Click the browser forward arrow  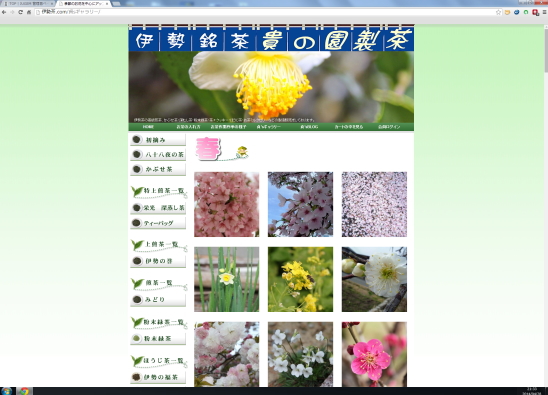point(12,12)
